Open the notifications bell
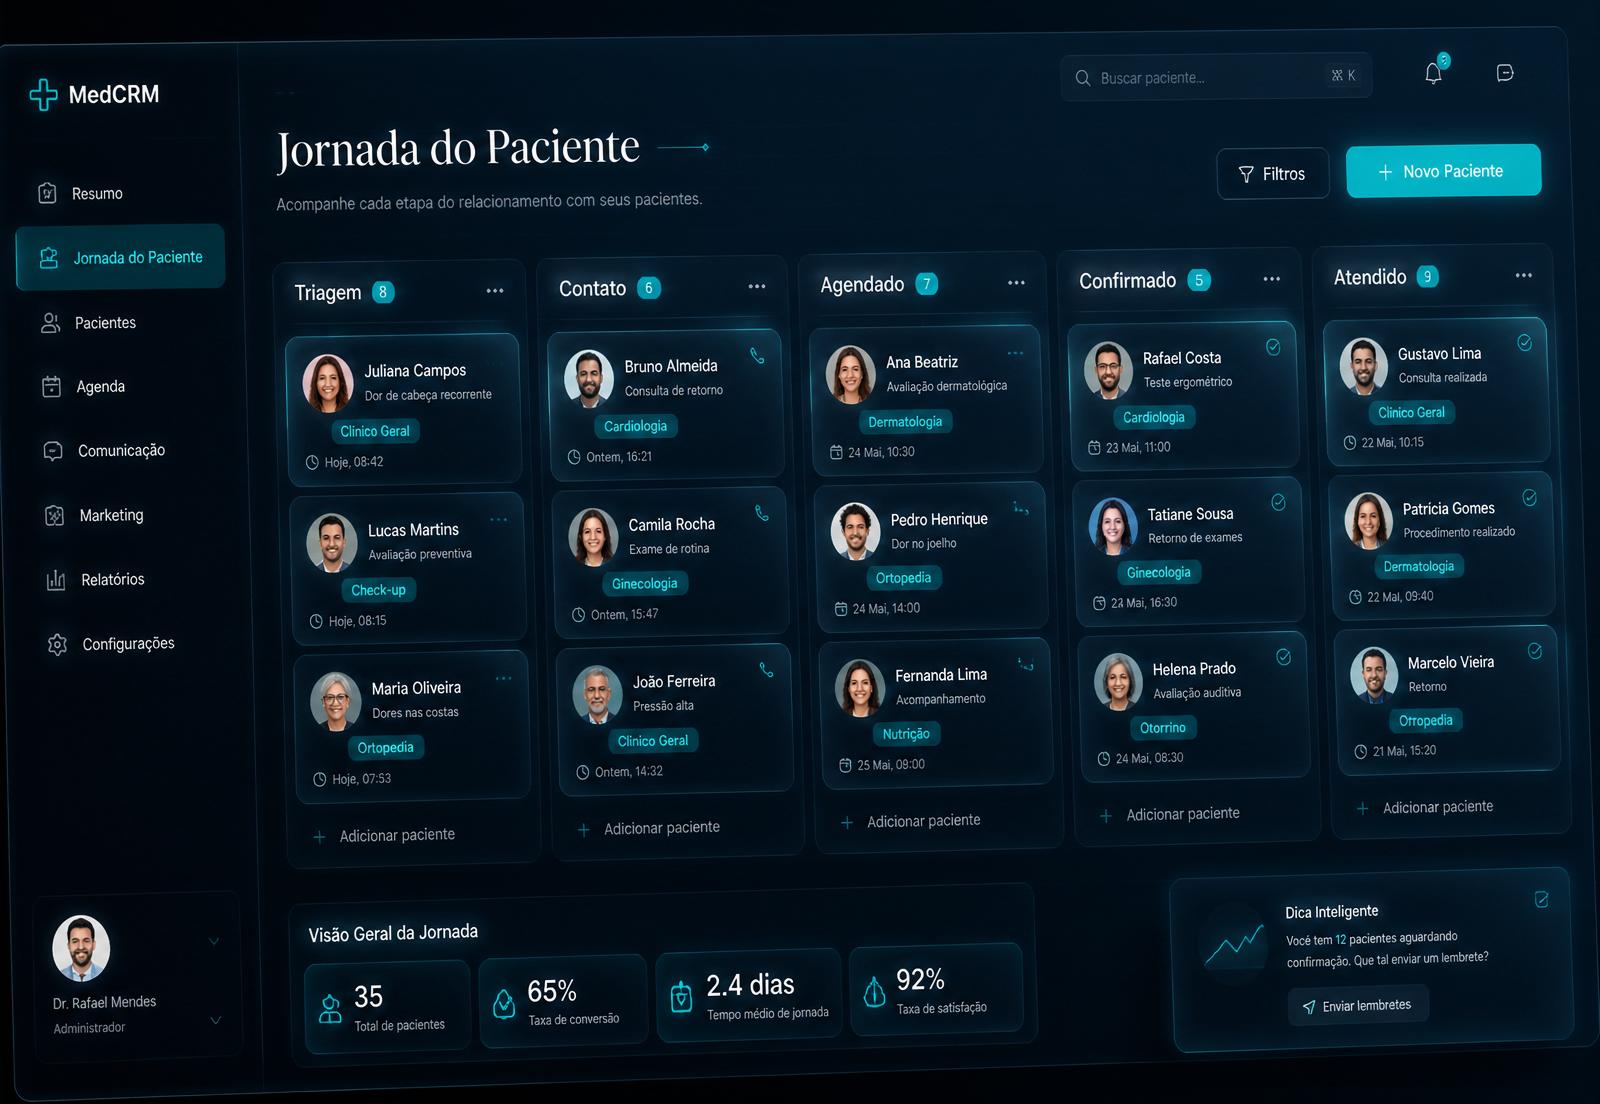The height and width of the screenshot is (1104, 1600). coord(1433,73)
